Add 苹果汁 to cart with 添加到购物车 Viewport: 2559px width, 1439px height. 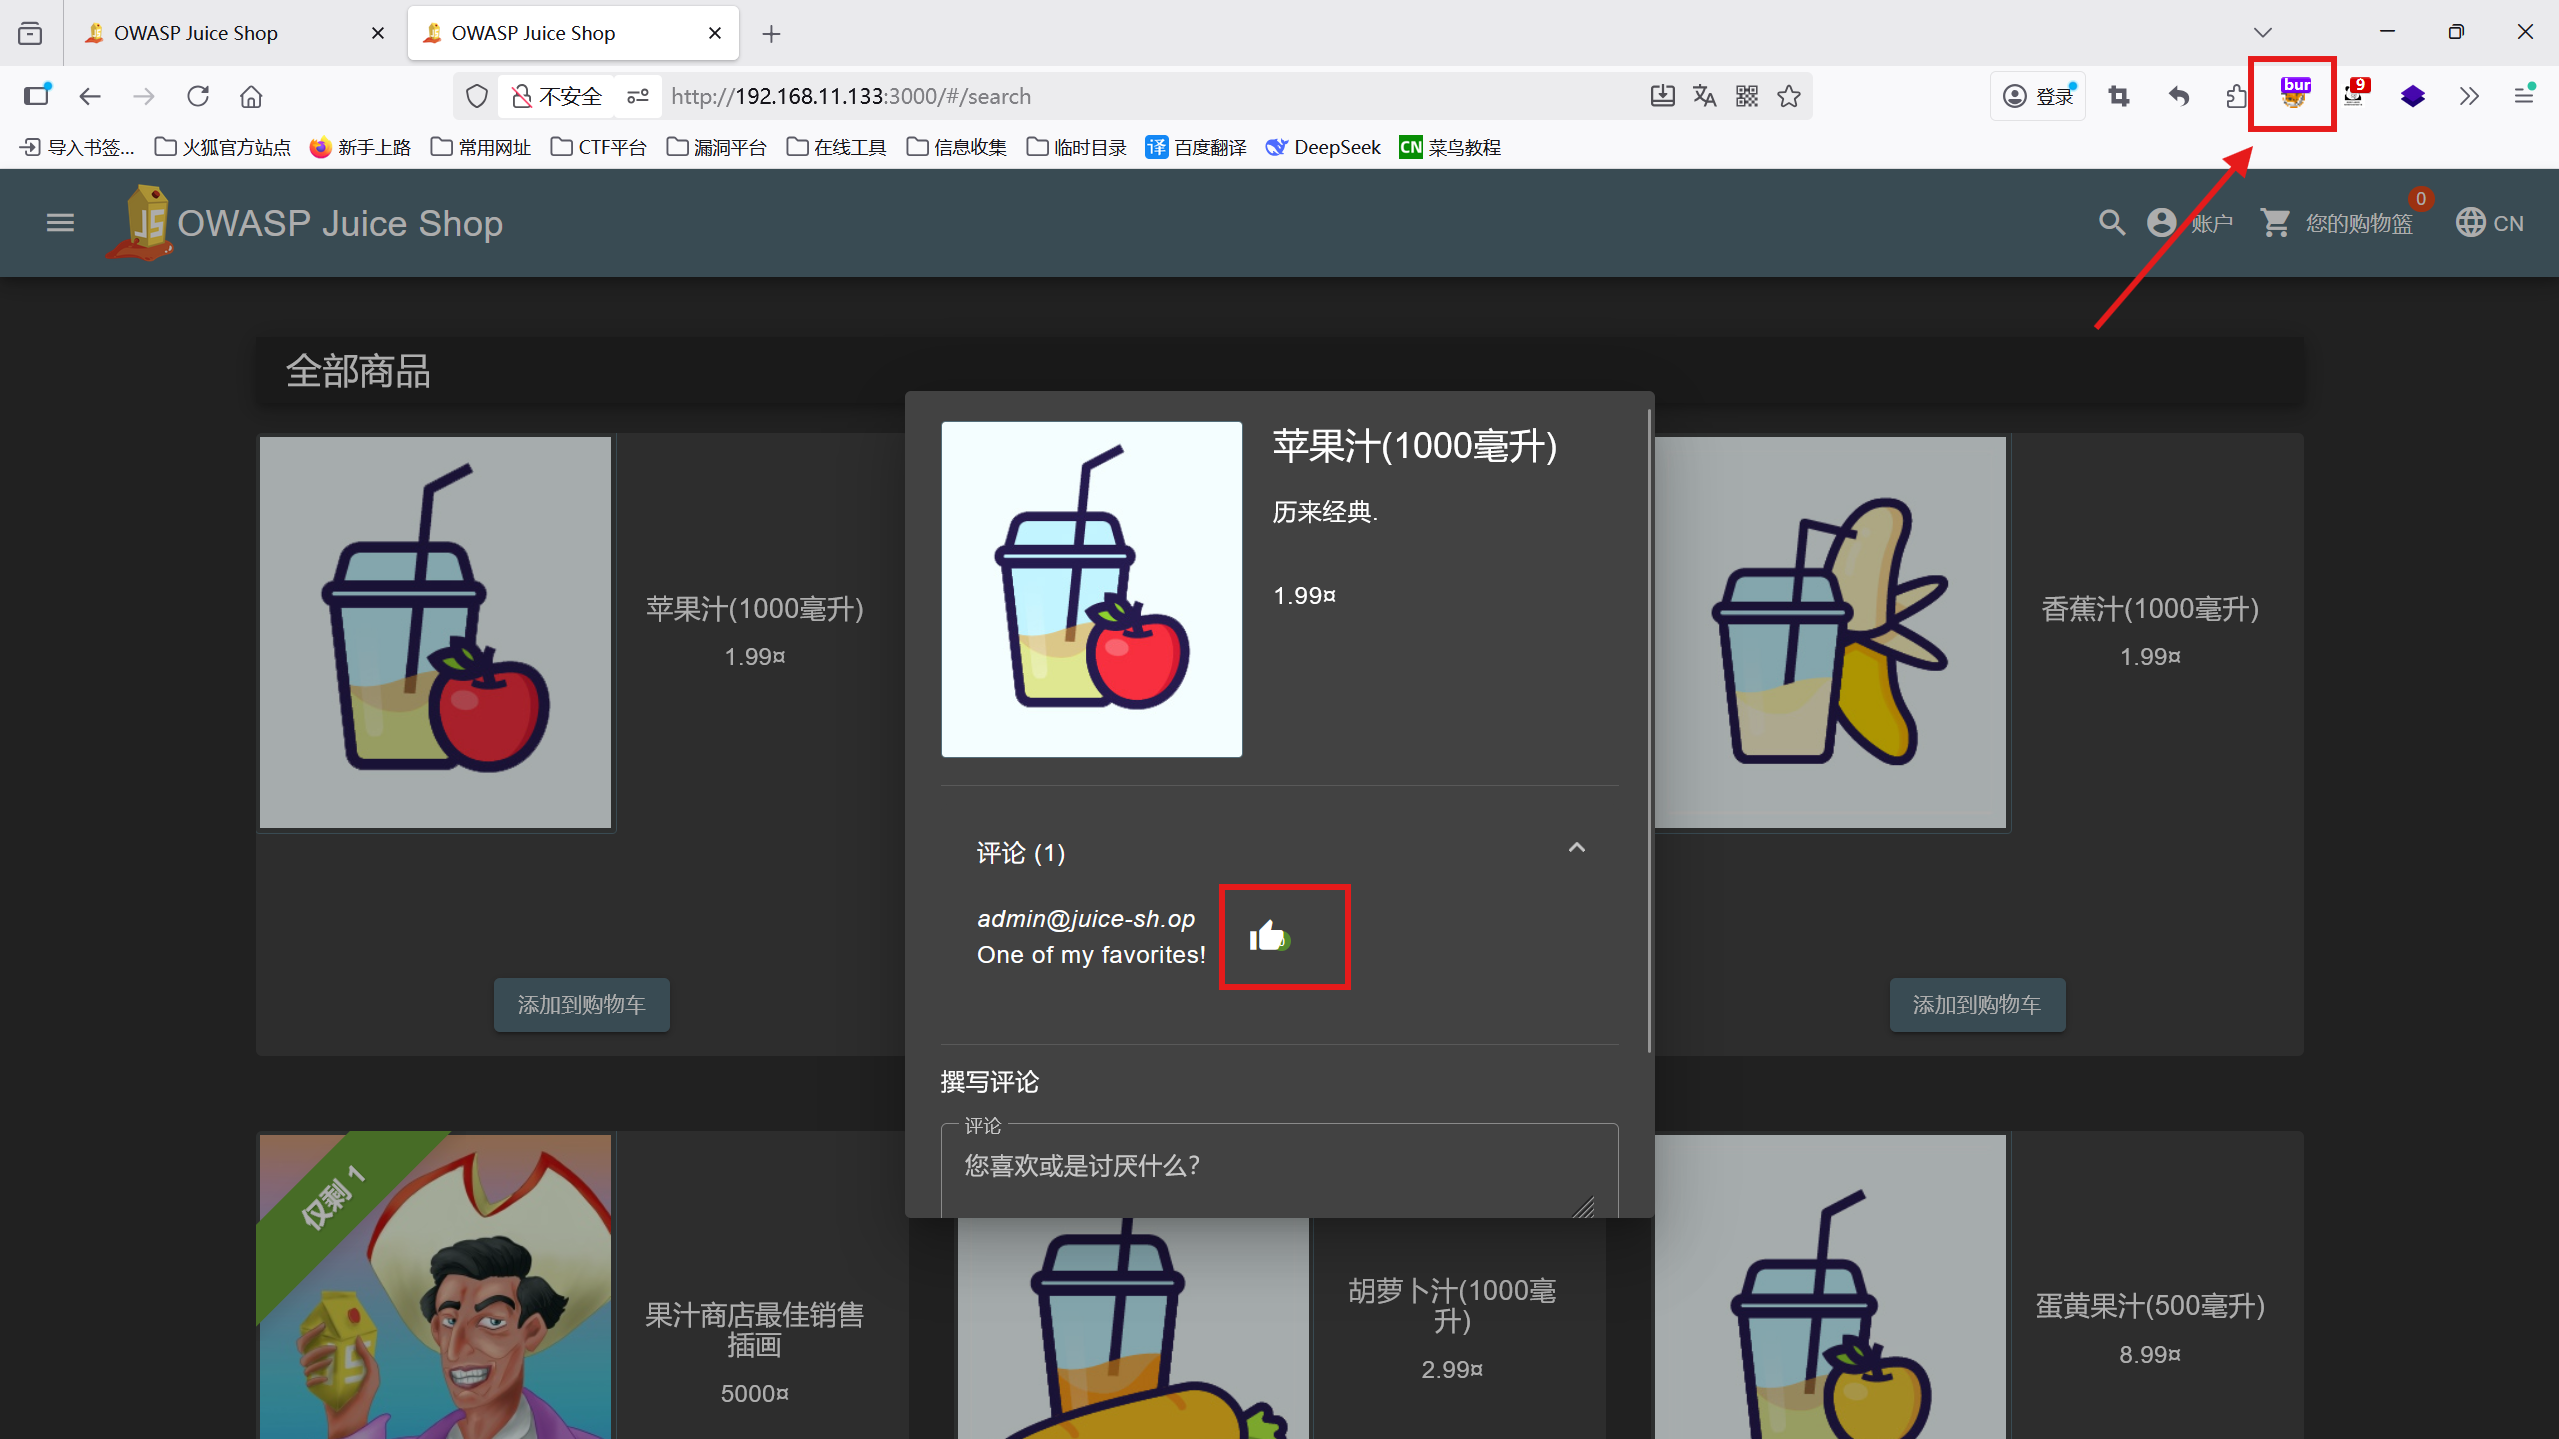(581, 1004)
